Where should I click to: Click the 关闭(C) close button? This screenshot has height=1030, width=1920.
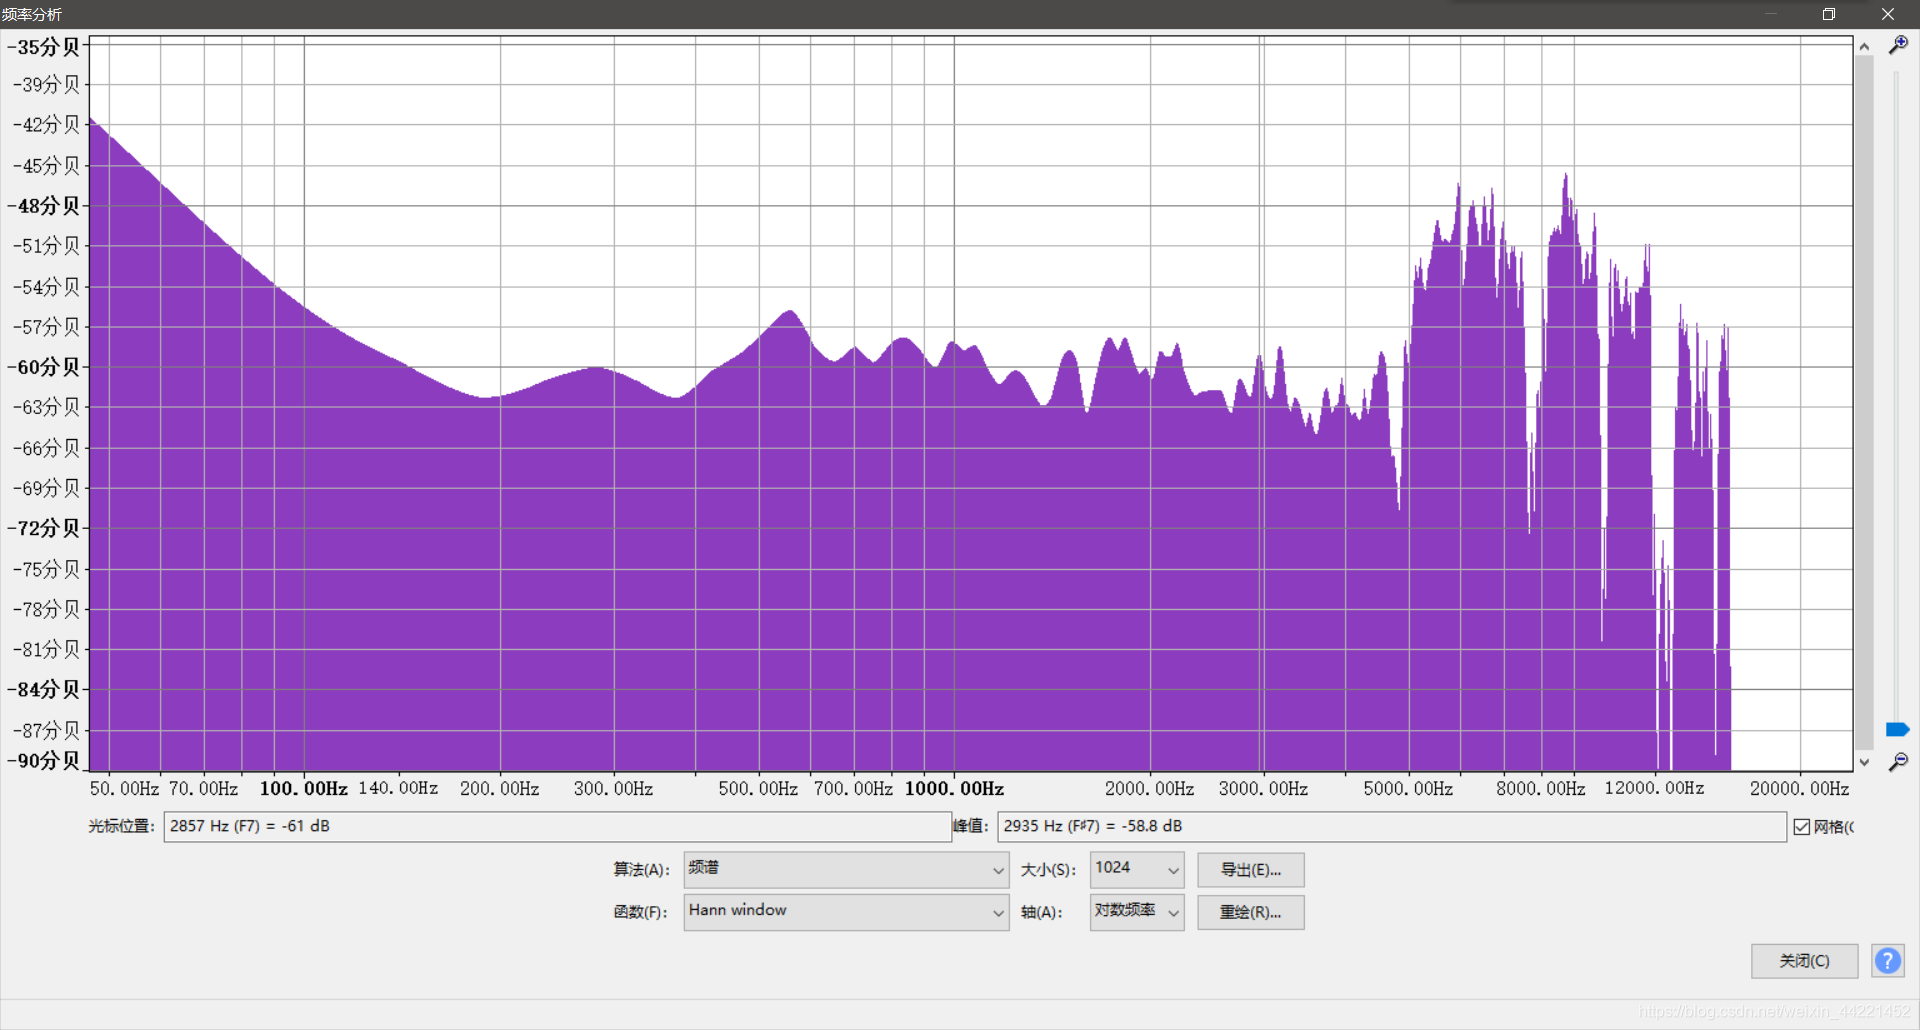pos(1804,961)
